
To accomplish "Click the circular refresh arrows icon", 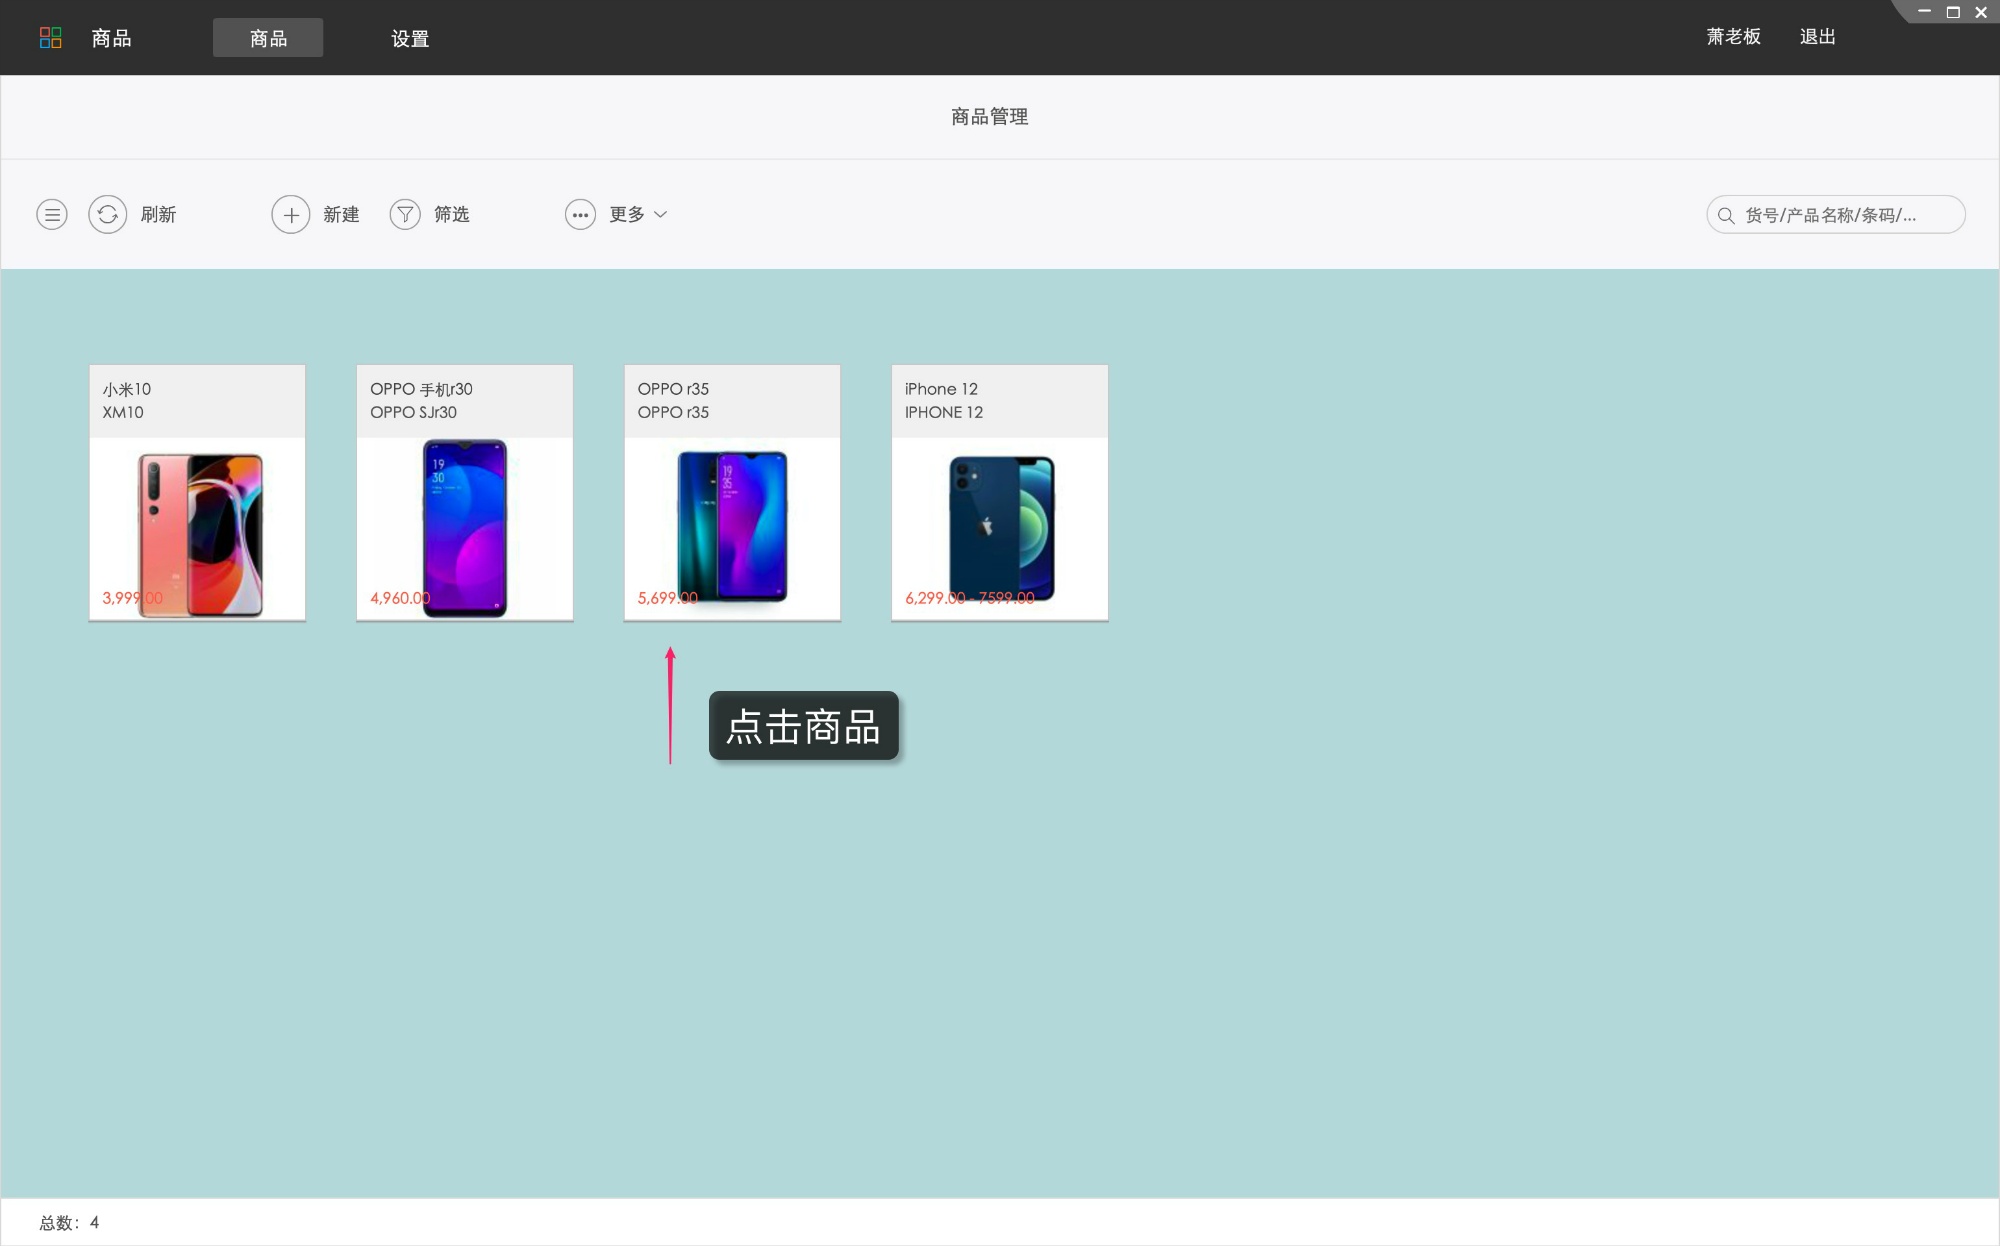I will click(107, 214).
